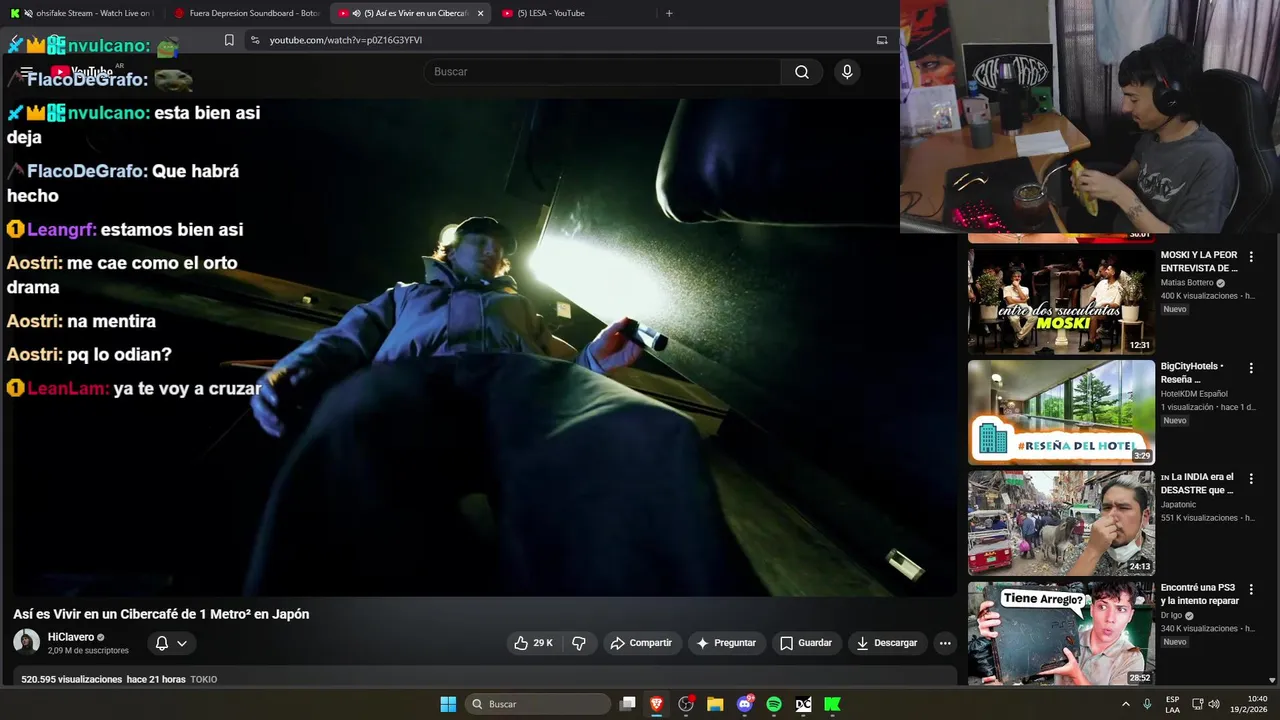1280x720 pixels.
Task: Open HiClavero channel avatar
Action: (26, 642)
